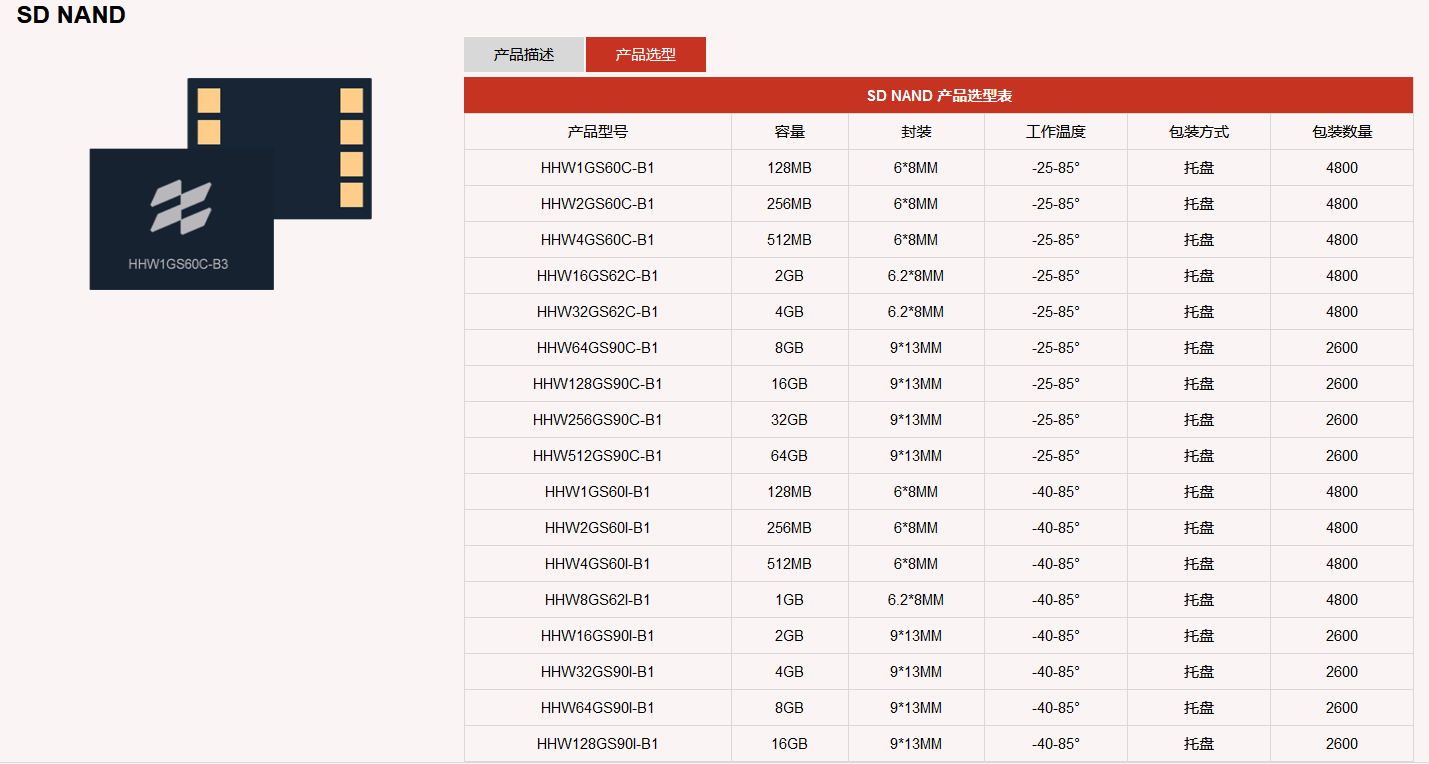Viewport: 1429px width, 764px height.
Task: Select model HHW16GS62C-B1
Action: point(598,276)
